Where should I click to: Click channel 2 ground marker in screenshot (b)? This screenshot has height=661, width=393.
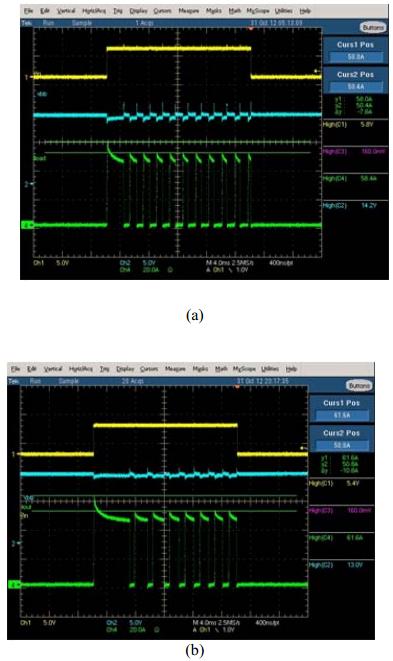(14, 543)
